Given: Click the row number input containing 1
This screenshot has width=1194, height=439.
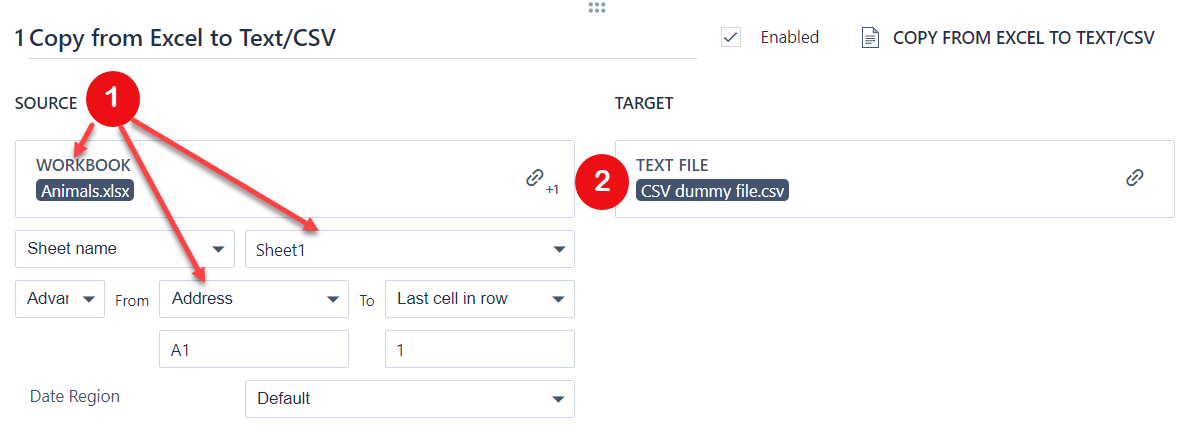Looking at the screenshot, I should 479,349.
